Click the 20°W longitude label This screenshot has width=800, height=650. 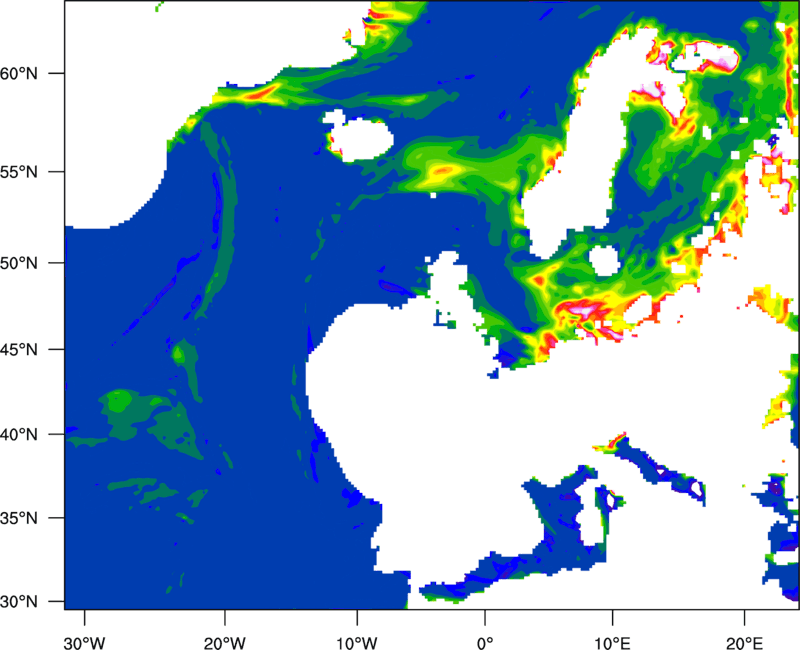(225, 643)
